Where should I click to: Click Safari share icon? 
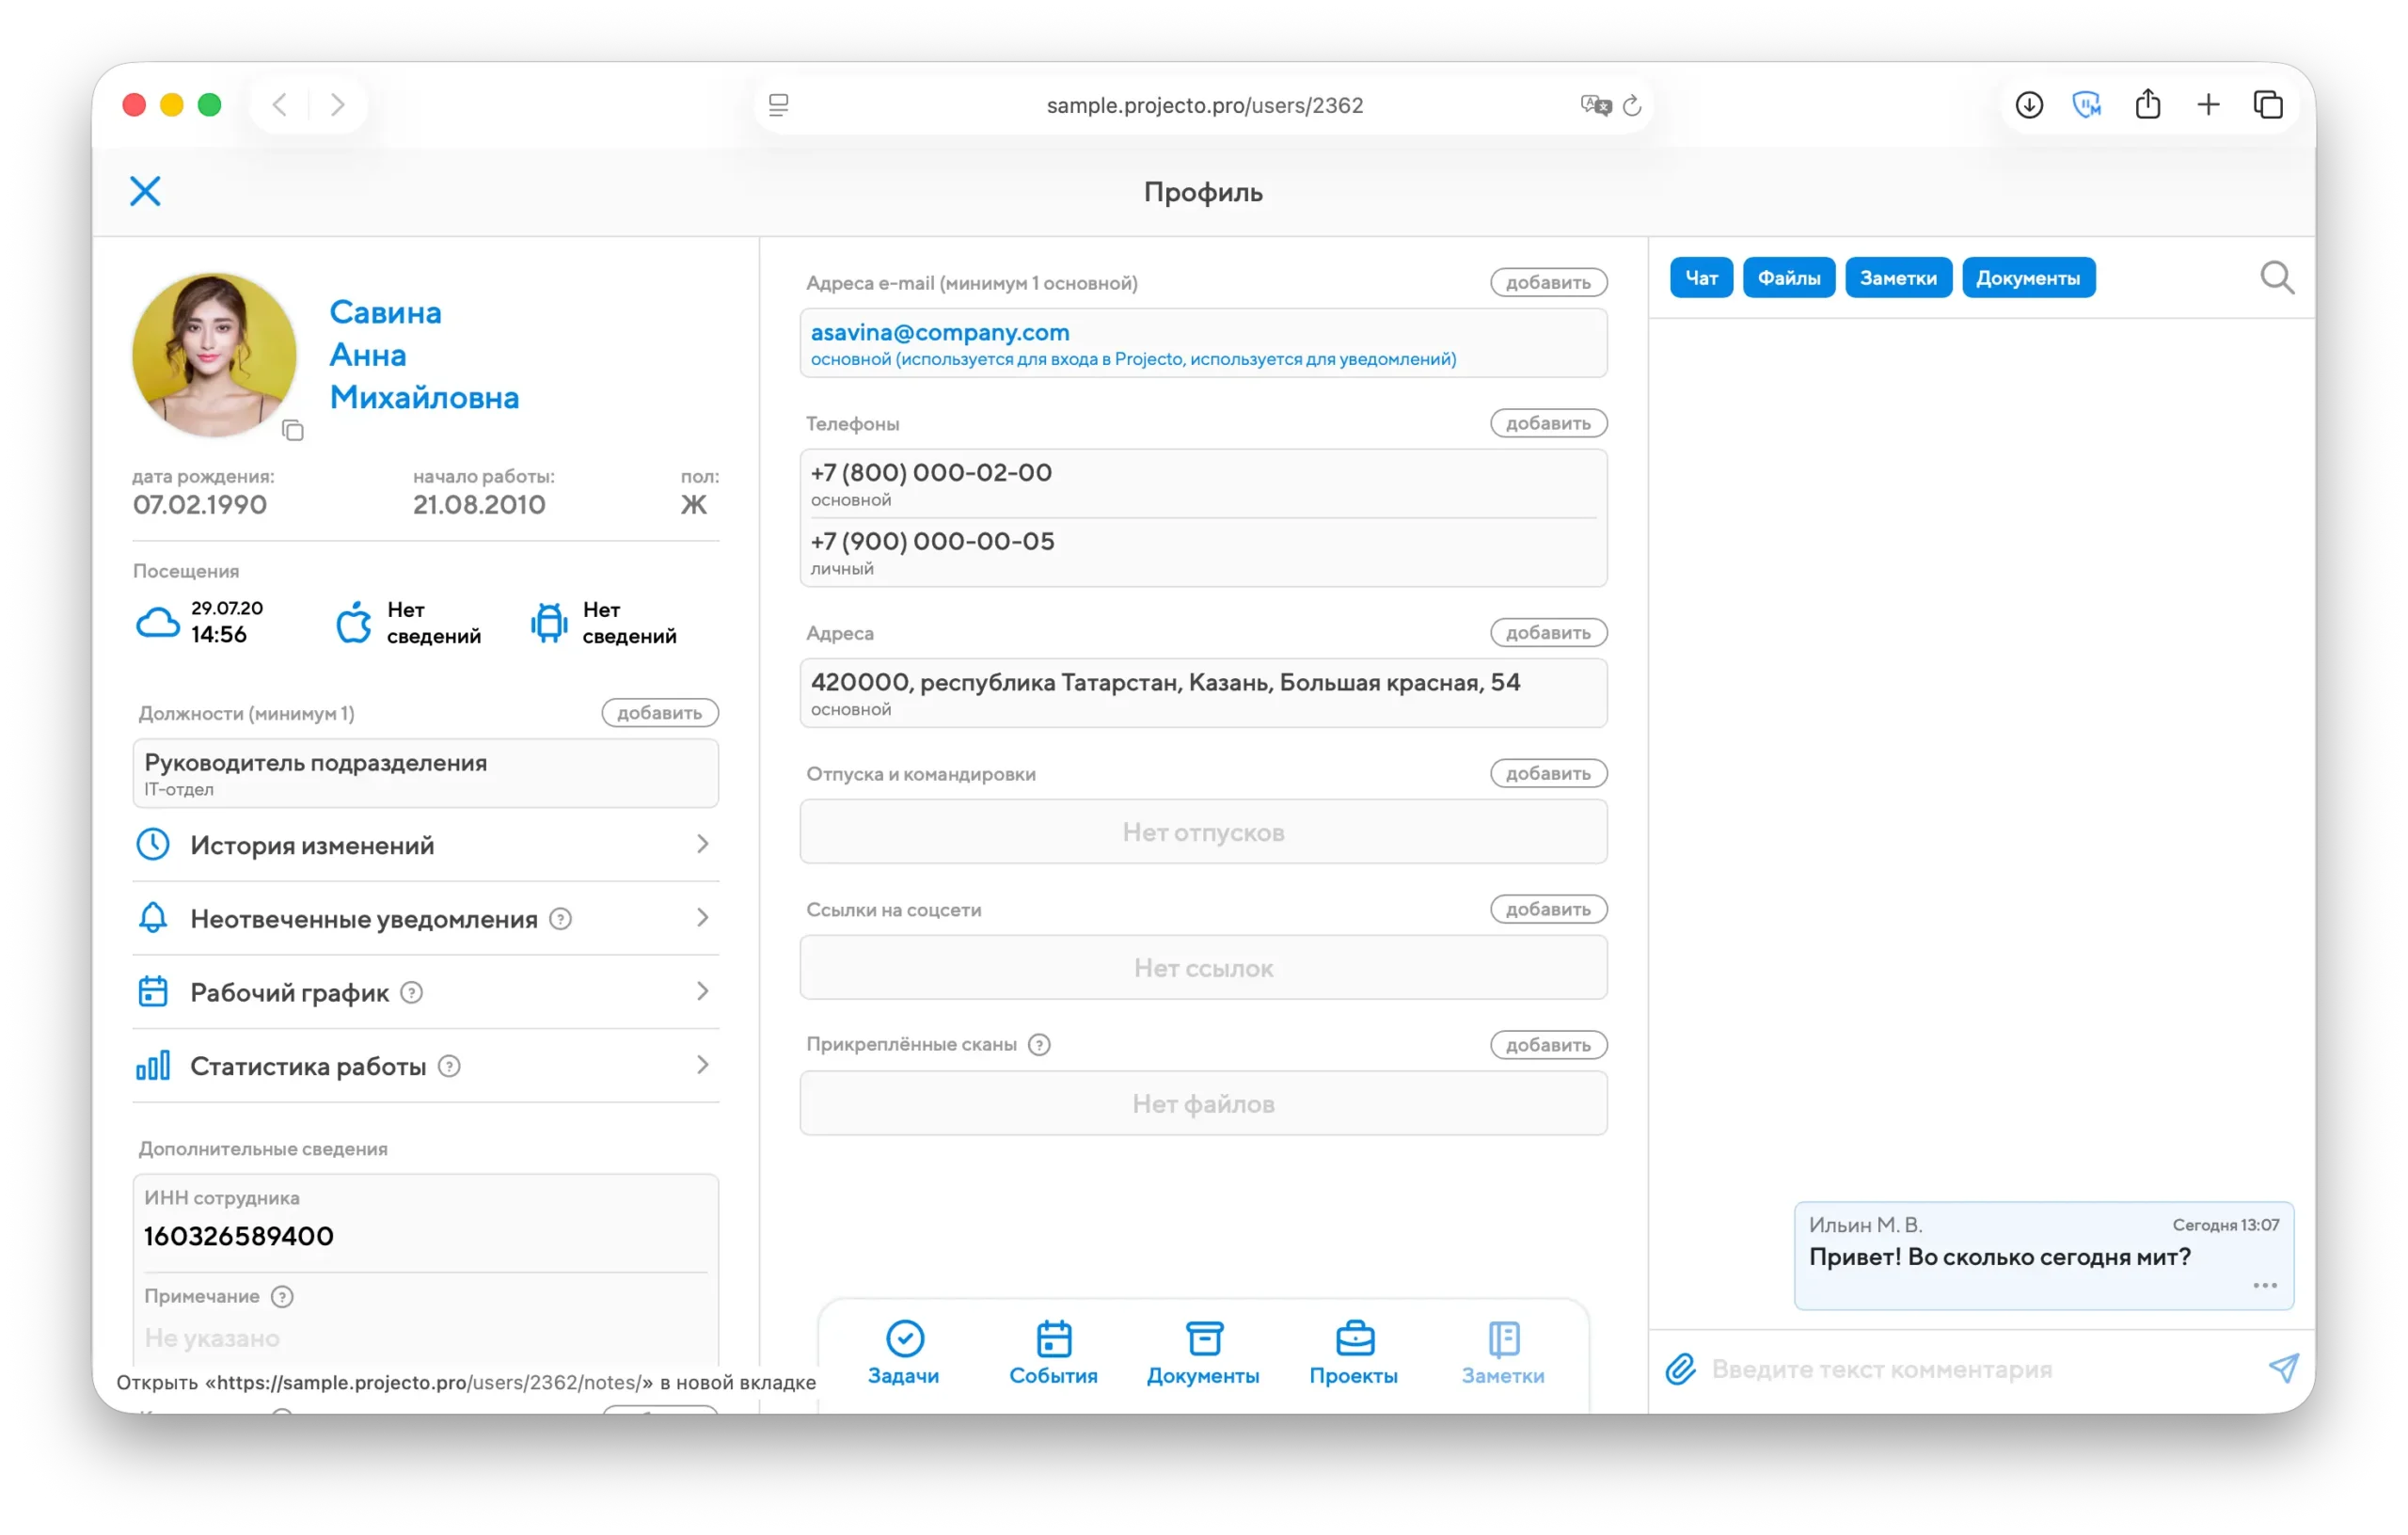[2148, 103]
